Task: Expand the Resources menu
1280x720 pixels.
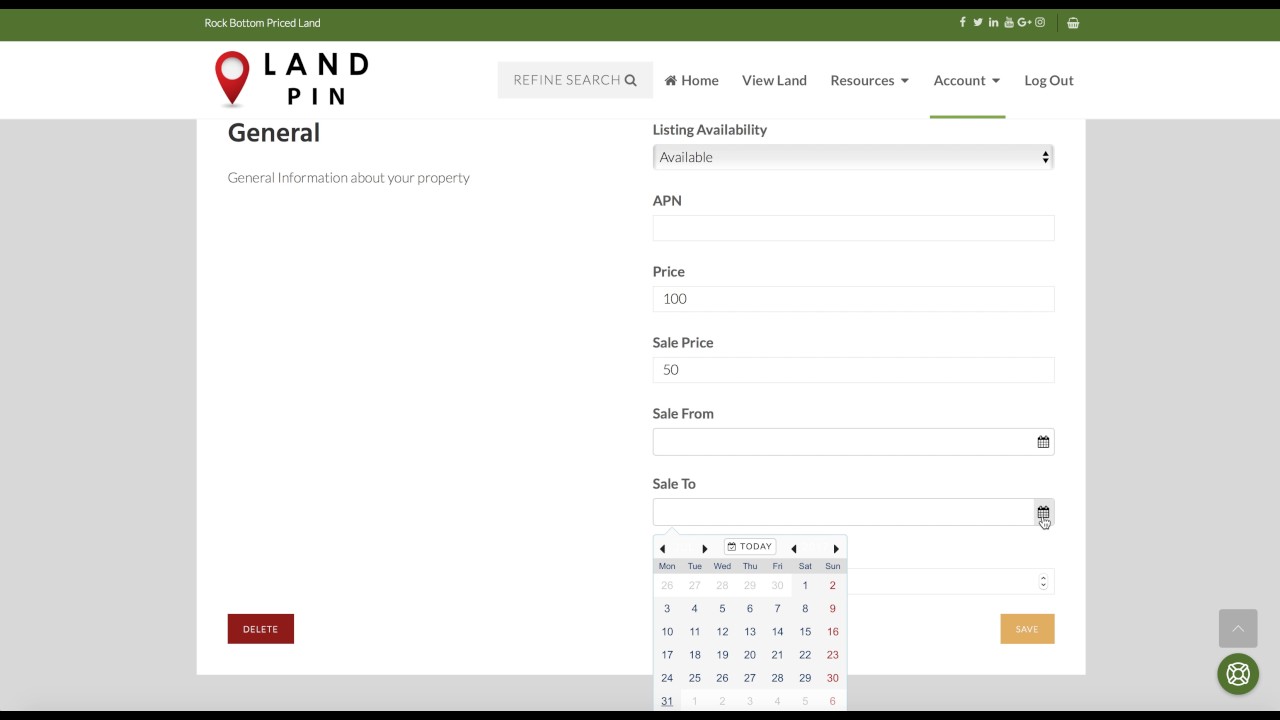Action: coord(869,80)
